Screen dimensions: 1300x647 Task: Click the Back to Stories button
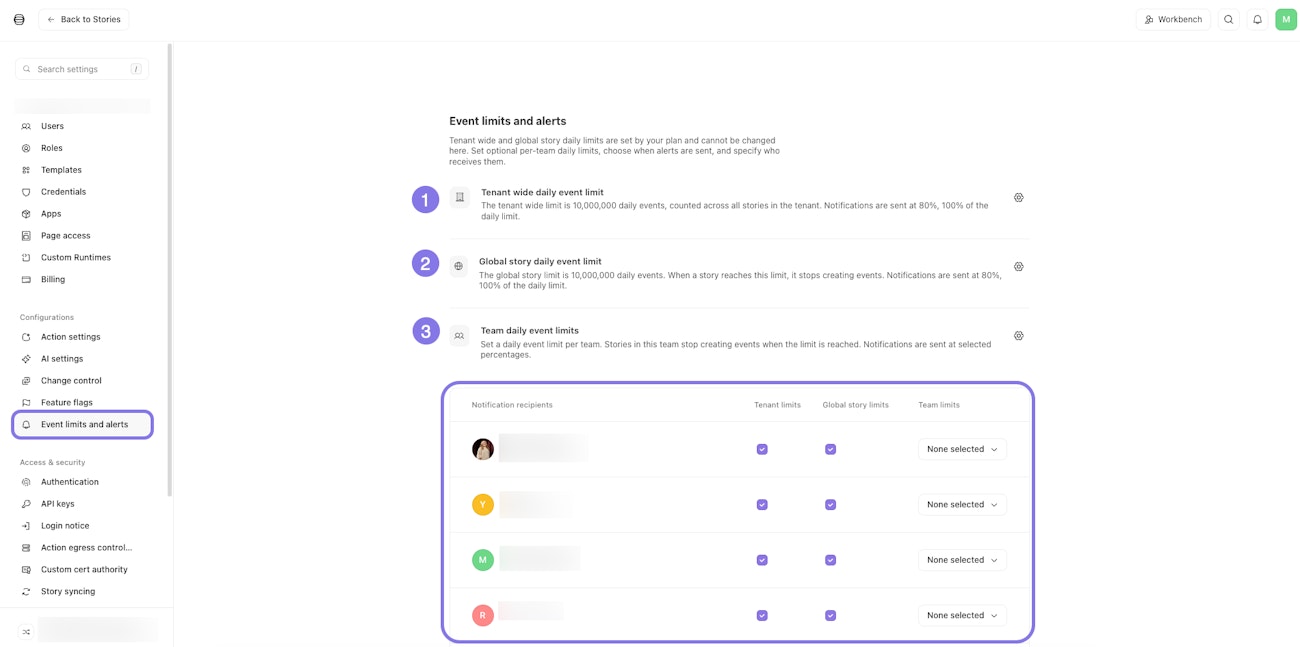(83, 19)
